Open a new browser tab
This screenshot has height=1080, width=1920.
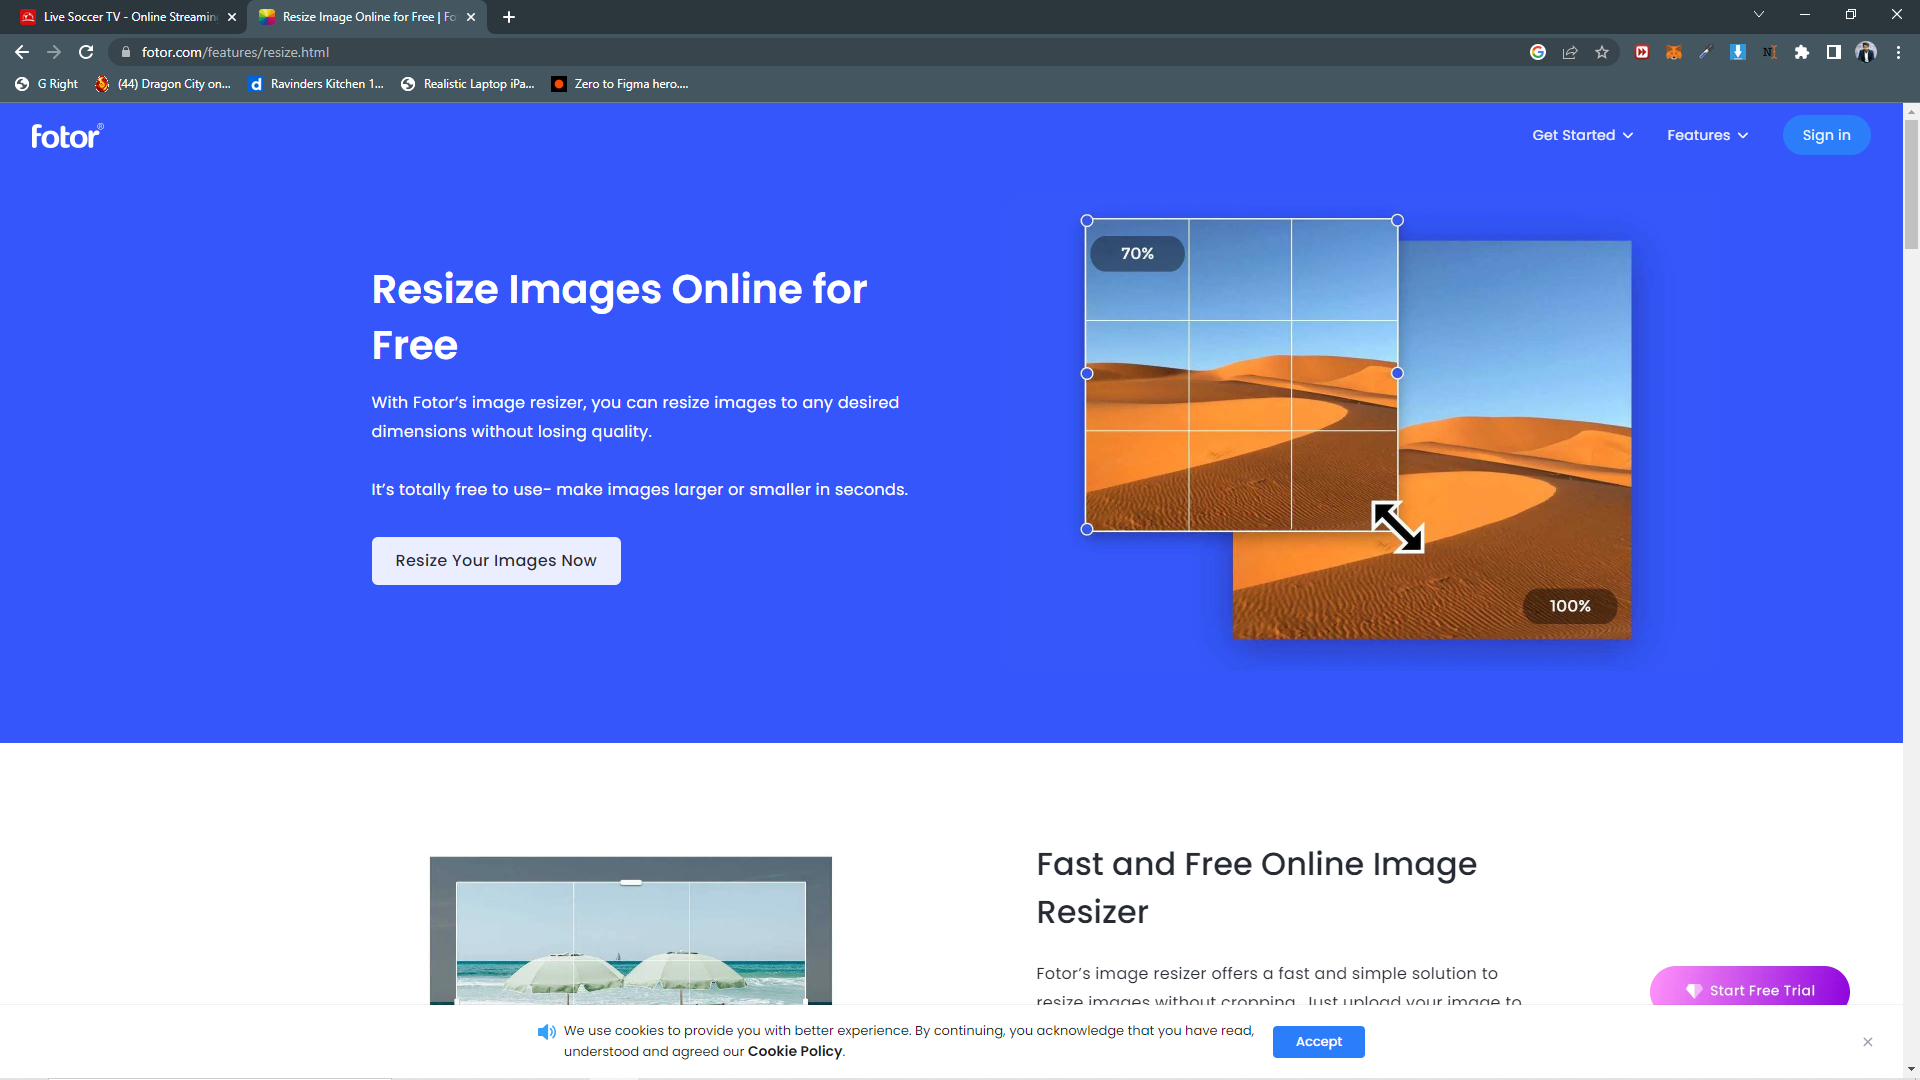(509, 17)
